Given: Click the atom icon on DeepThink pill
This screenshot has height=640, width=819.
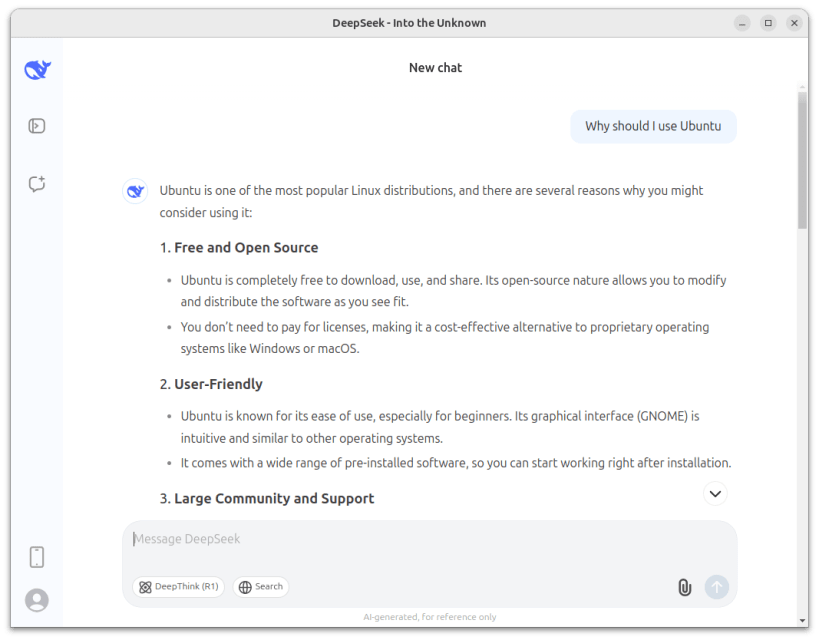Looking at the screenshot, I should tap(144, 587).
